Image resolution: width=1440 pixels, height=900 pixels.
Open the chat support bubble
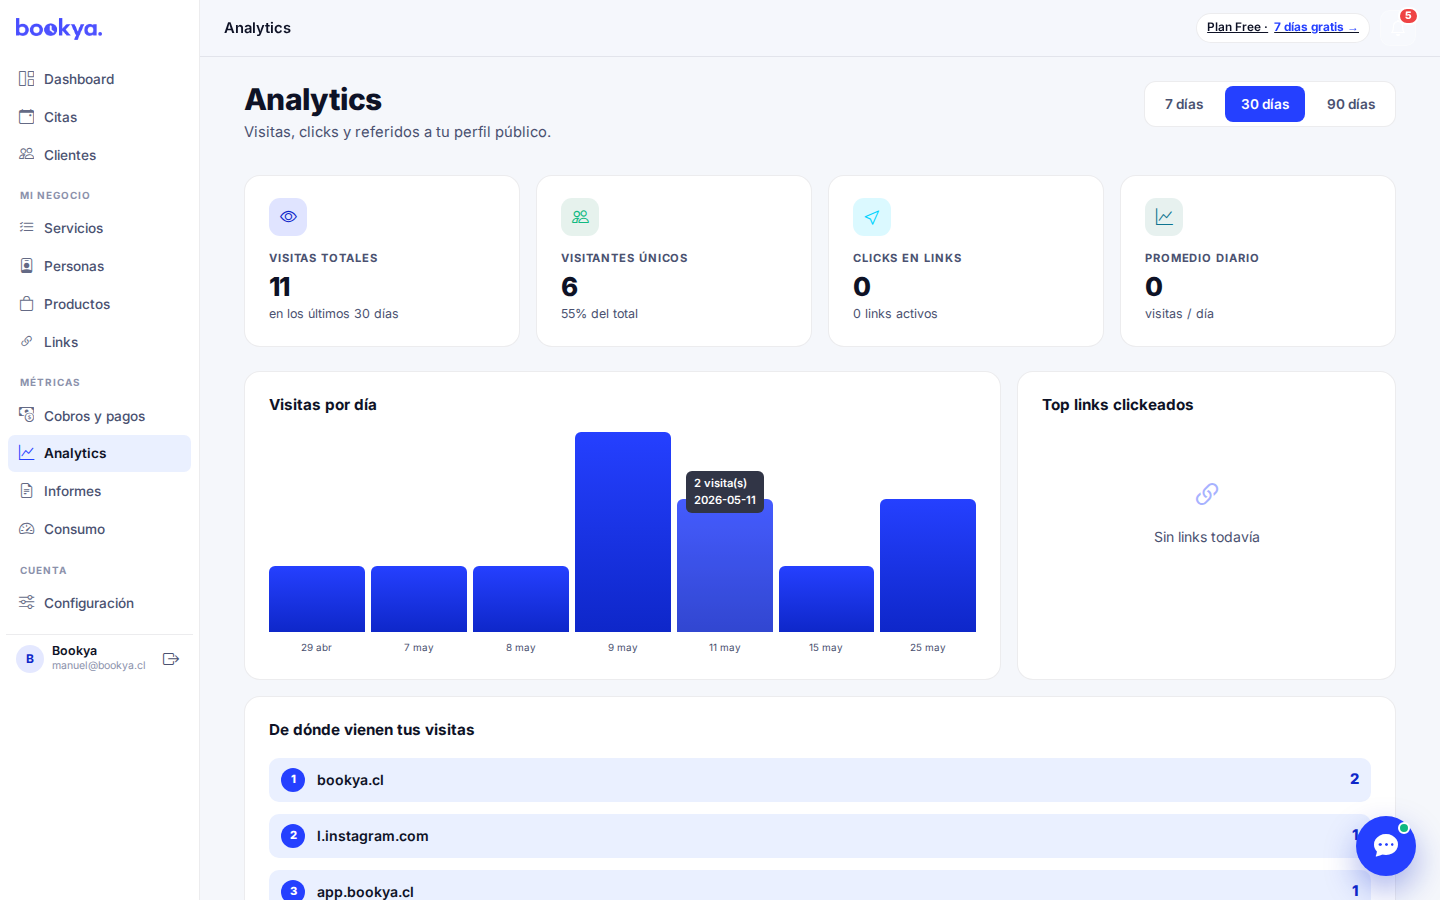pyautogui.click(x=1386, y=846)
